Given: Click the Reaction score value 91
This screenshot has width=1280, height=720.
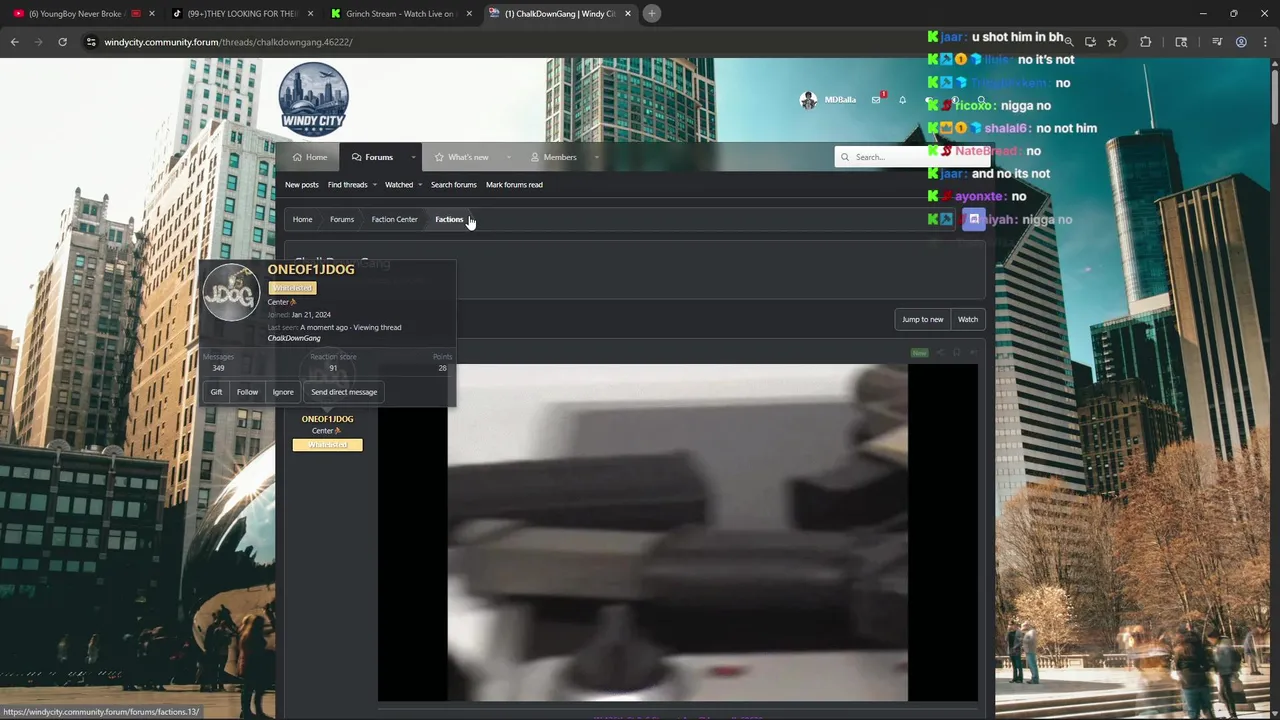Looking at the screenshot, I should [x=333, y=368].
